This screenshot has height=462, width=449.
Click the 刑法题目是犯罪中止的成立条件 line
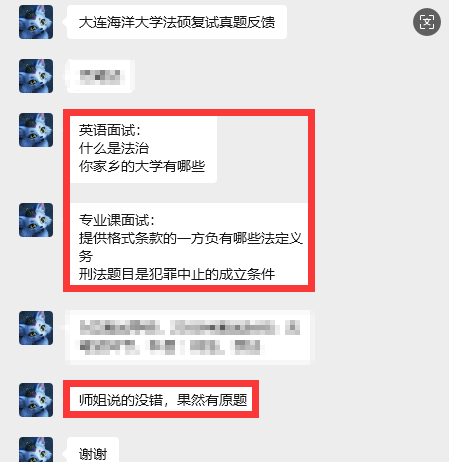(177, 274)
